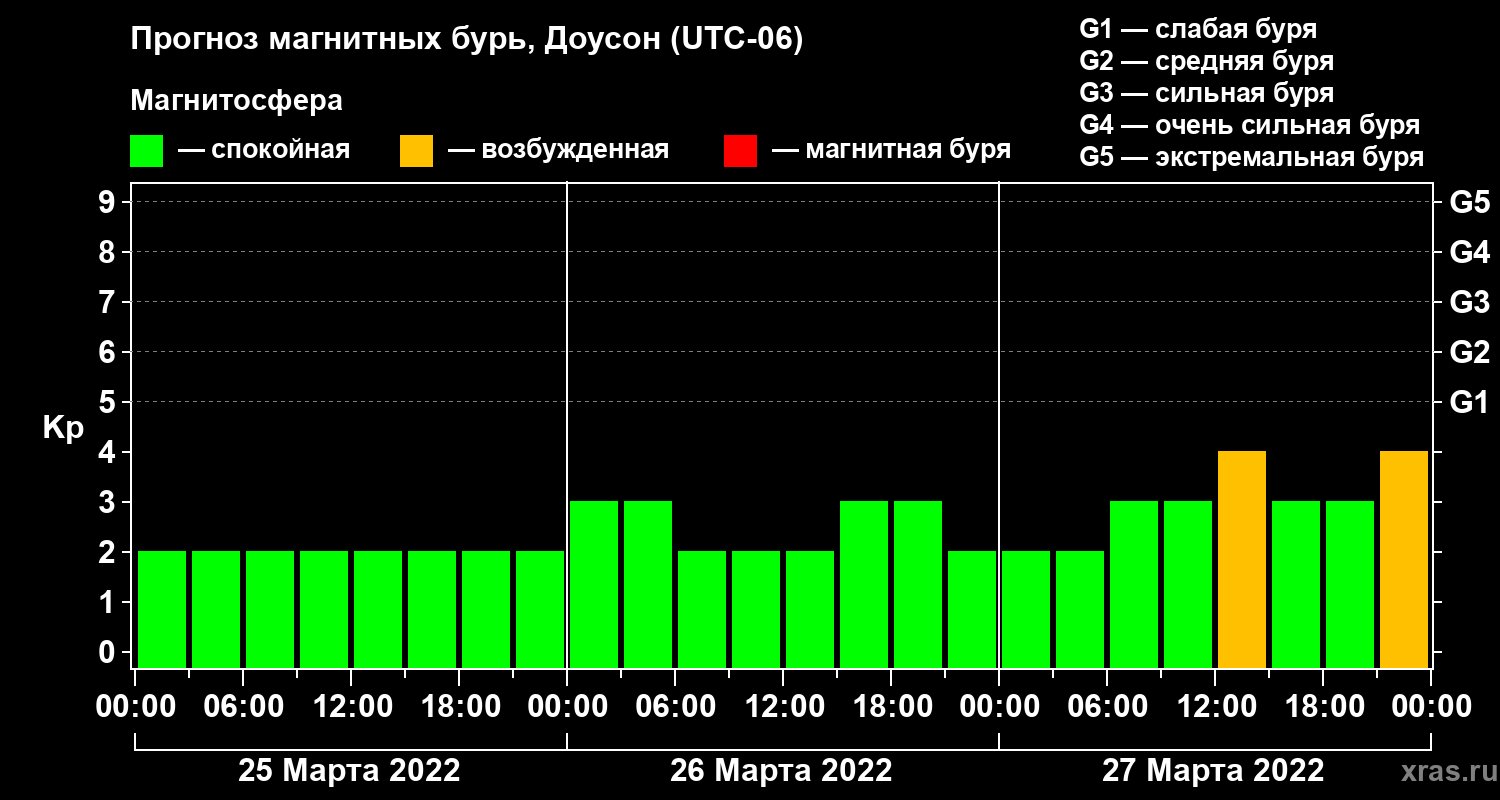Click the Kp axis value 1
This screenshot has width=1500, height=800.
click(109, 602)
